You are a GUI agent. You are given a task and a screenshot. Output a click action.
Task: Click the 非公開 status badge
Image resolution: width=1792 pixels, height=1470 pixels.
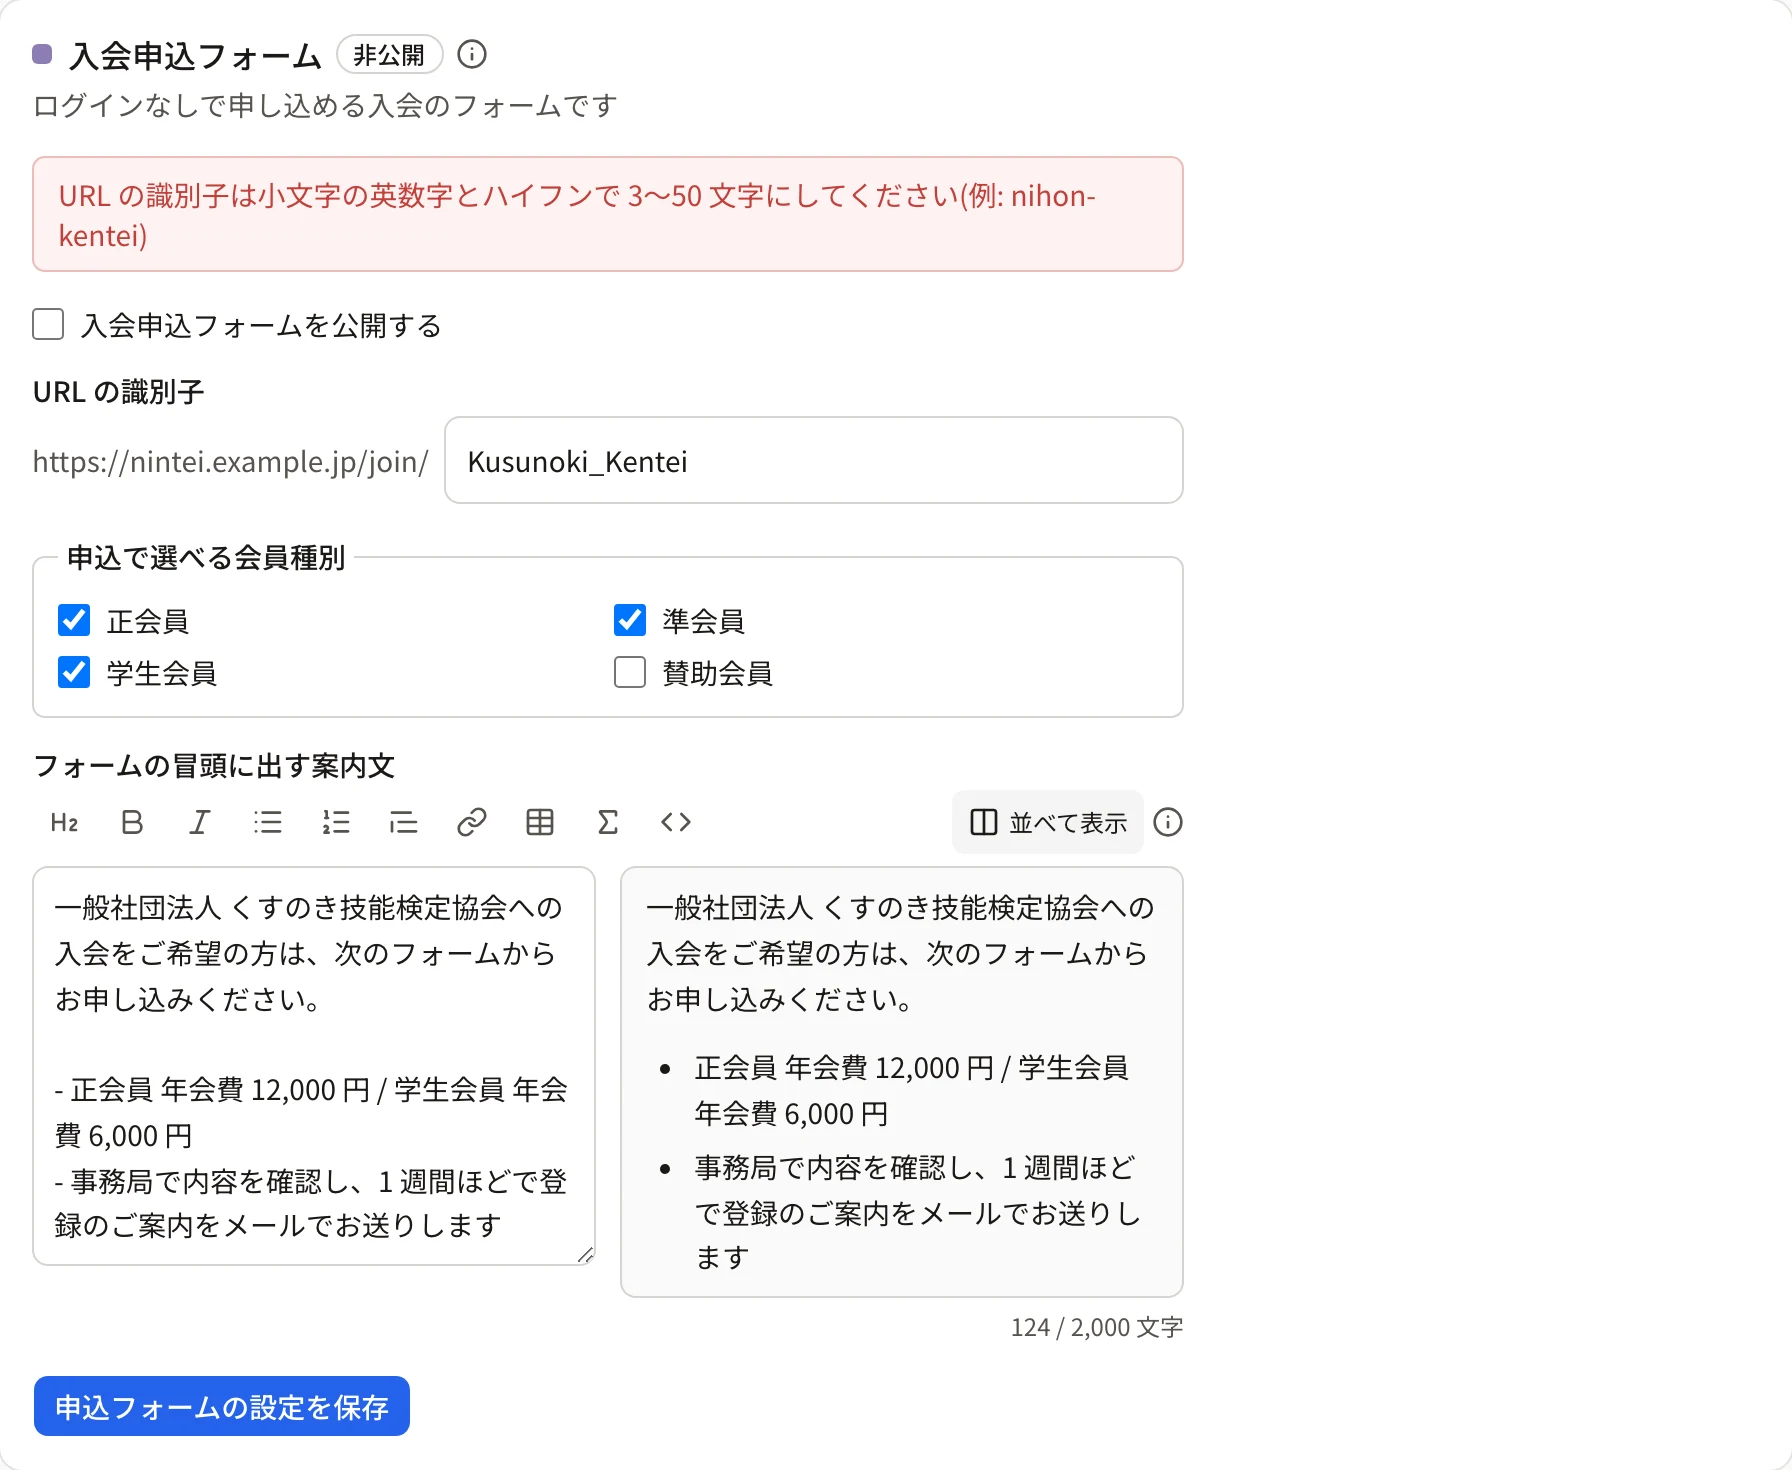coord(389,54)
